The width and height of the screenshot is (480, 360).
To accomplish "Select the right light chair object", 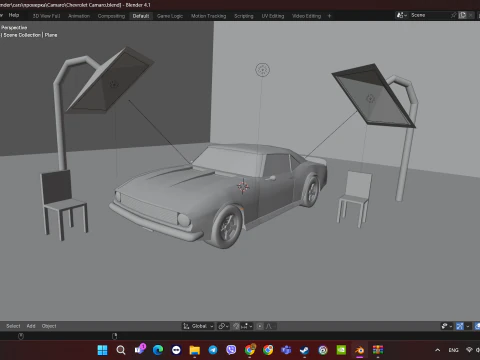I will (354, 199).
